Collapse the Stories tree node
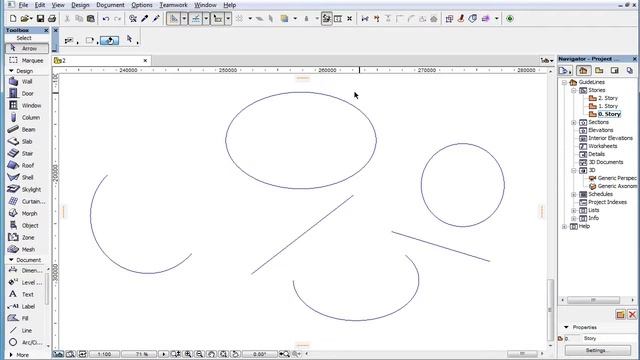The width and height of the screenshot is (640, 360). click(573, 90)
